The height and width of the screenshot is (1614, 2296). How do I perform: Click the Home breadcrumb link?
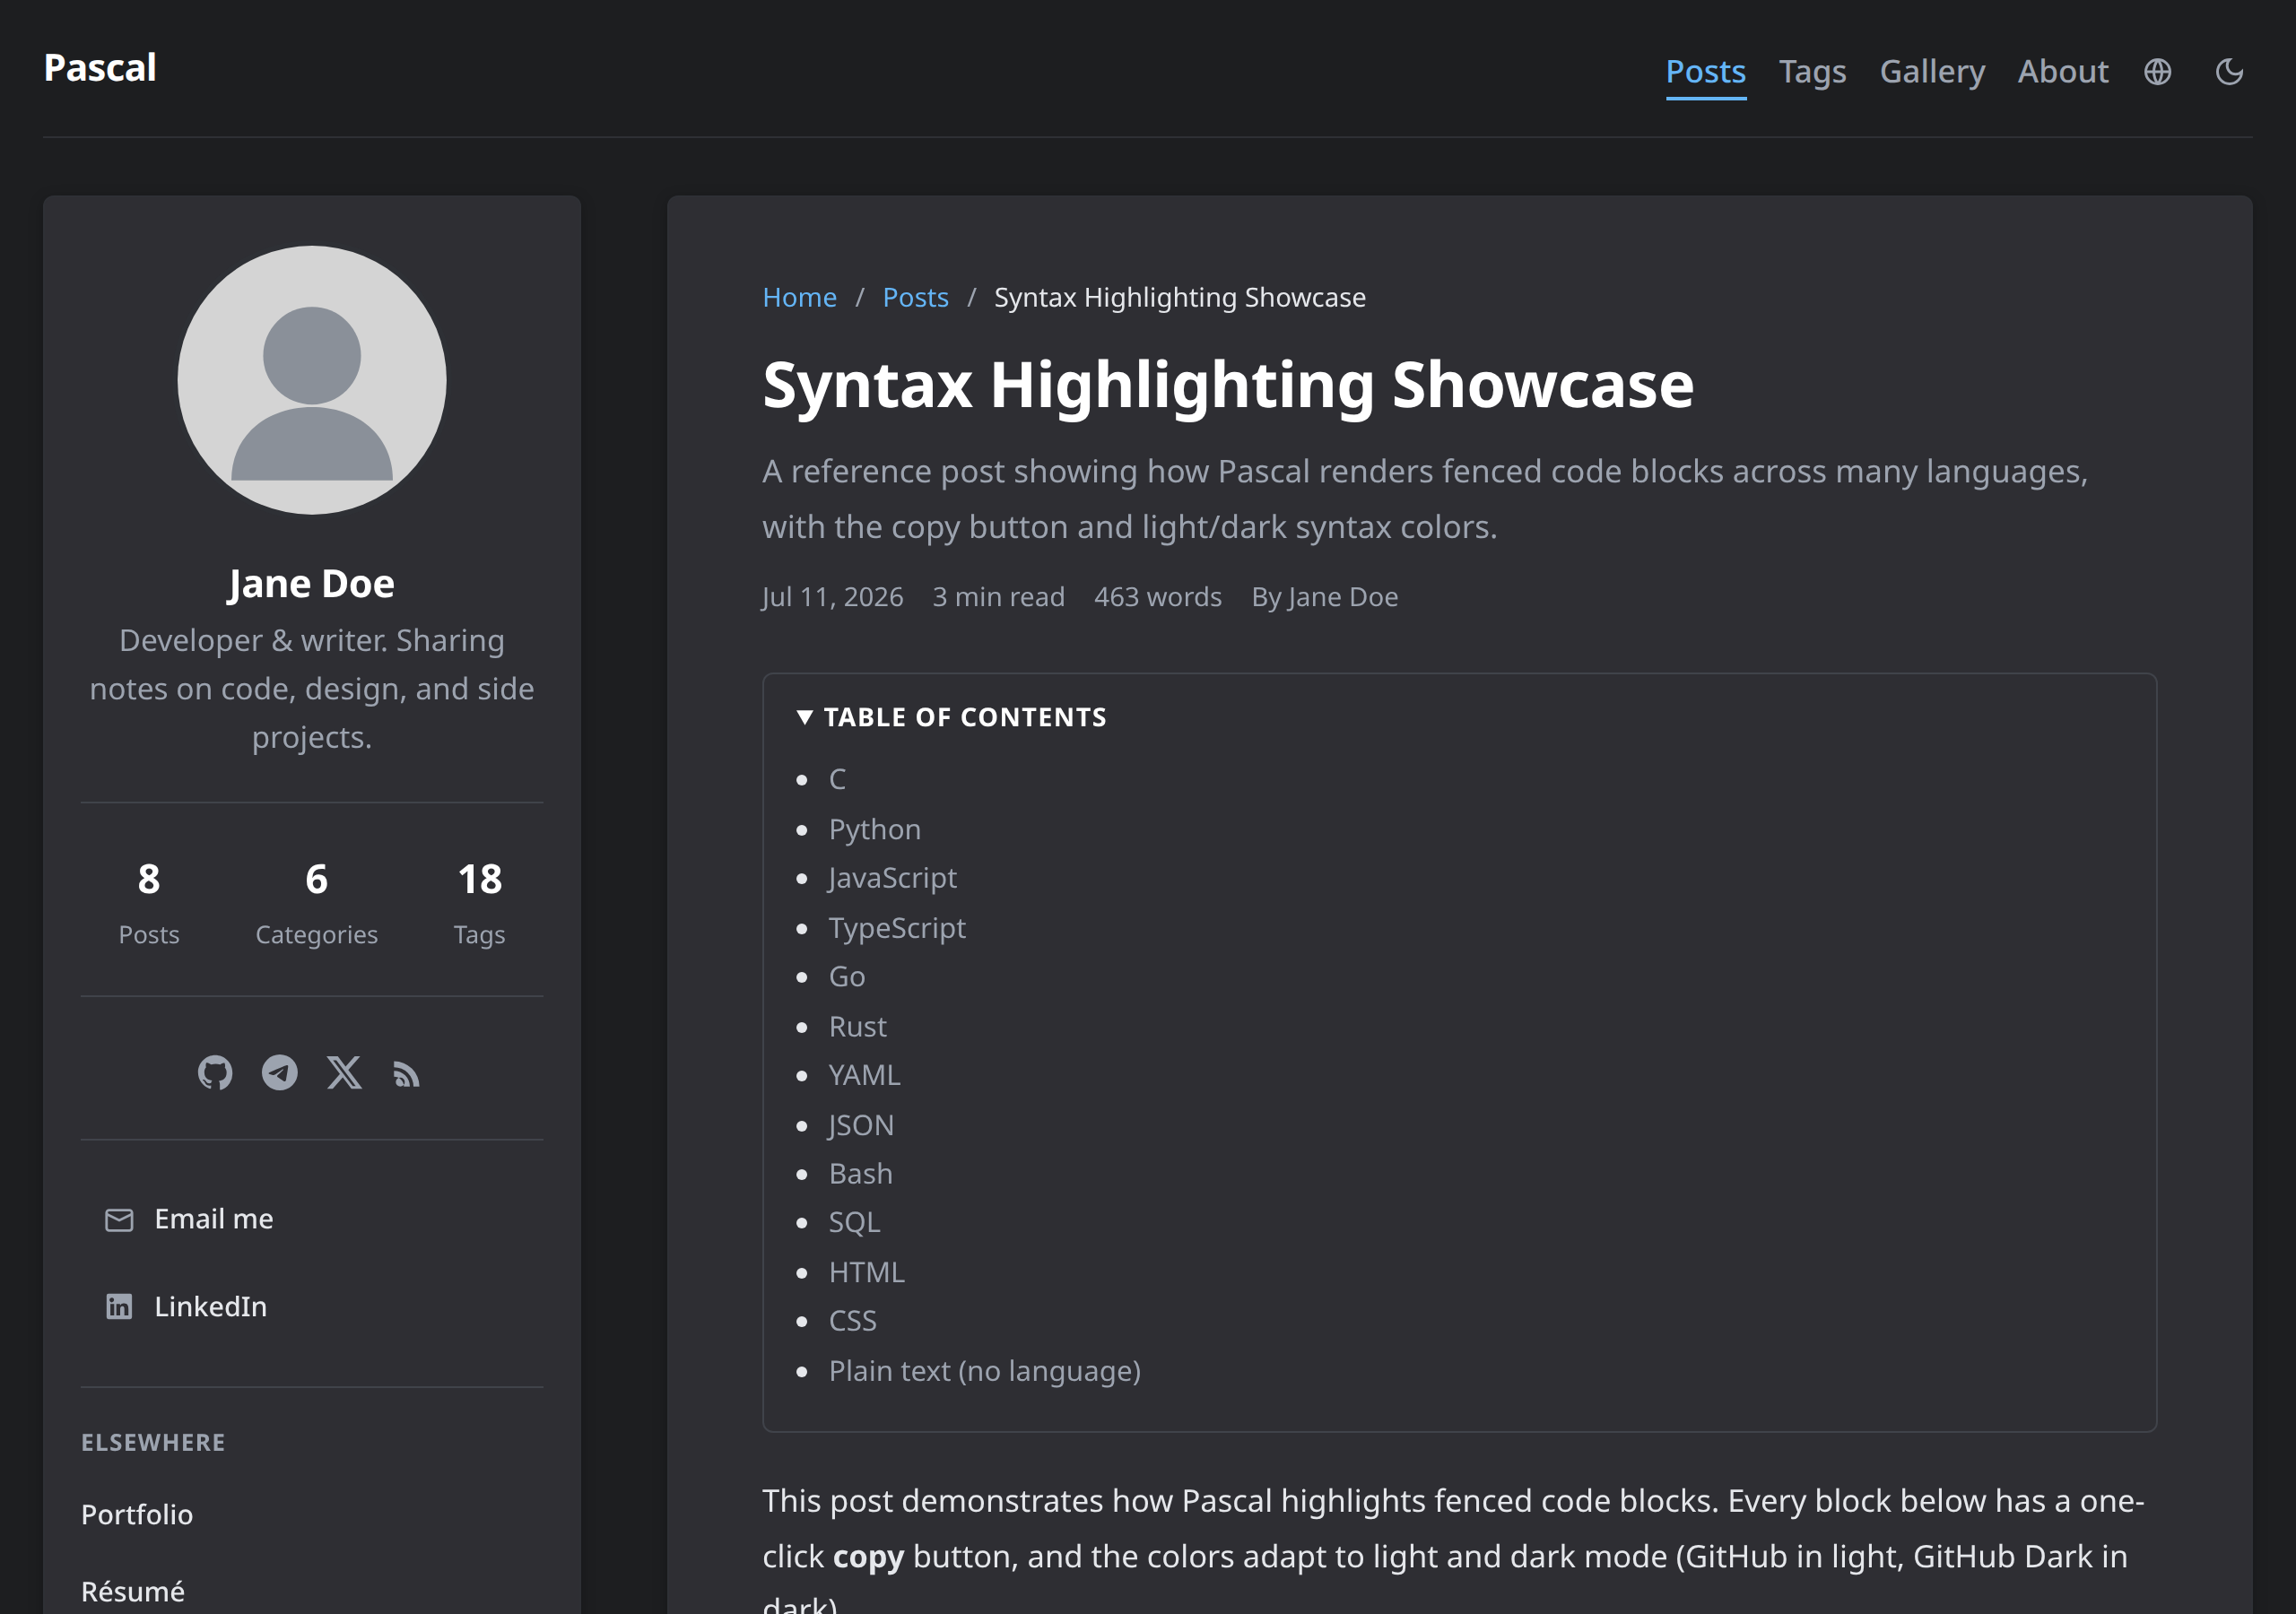[x=799, y=297]
